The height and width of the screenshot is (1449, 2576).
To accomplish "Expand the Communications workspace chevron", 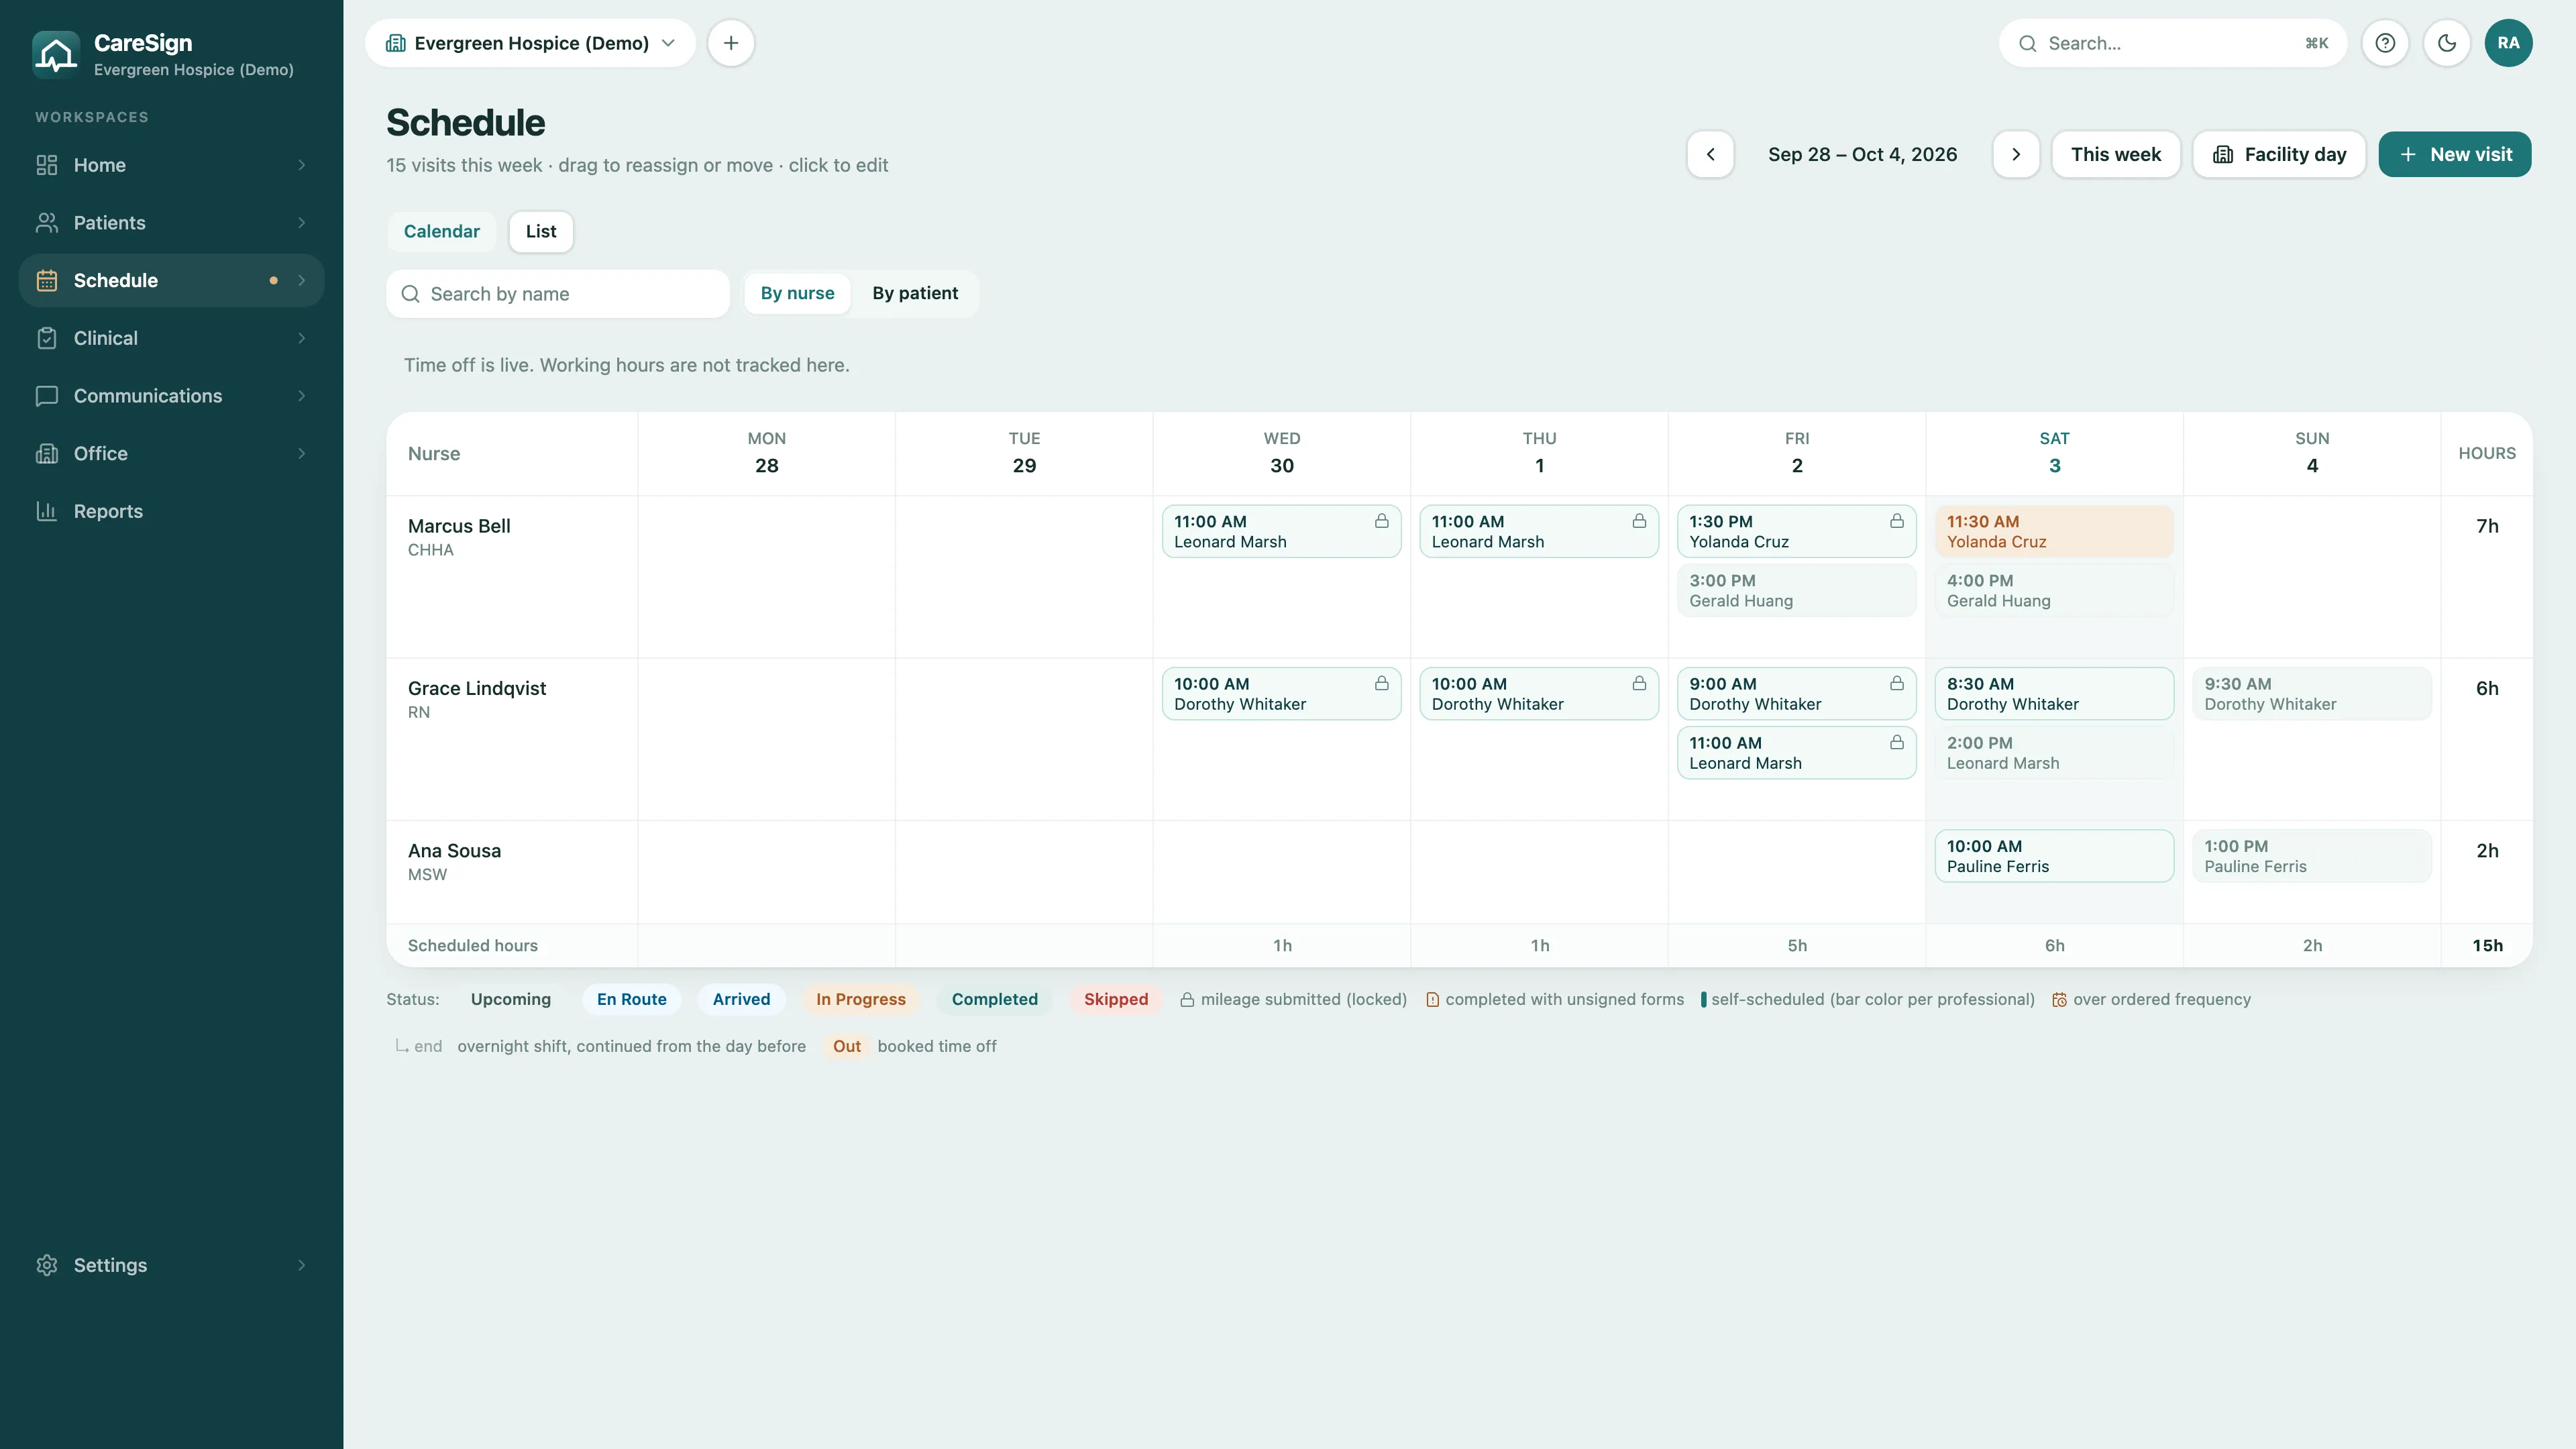I will [302, 396].
